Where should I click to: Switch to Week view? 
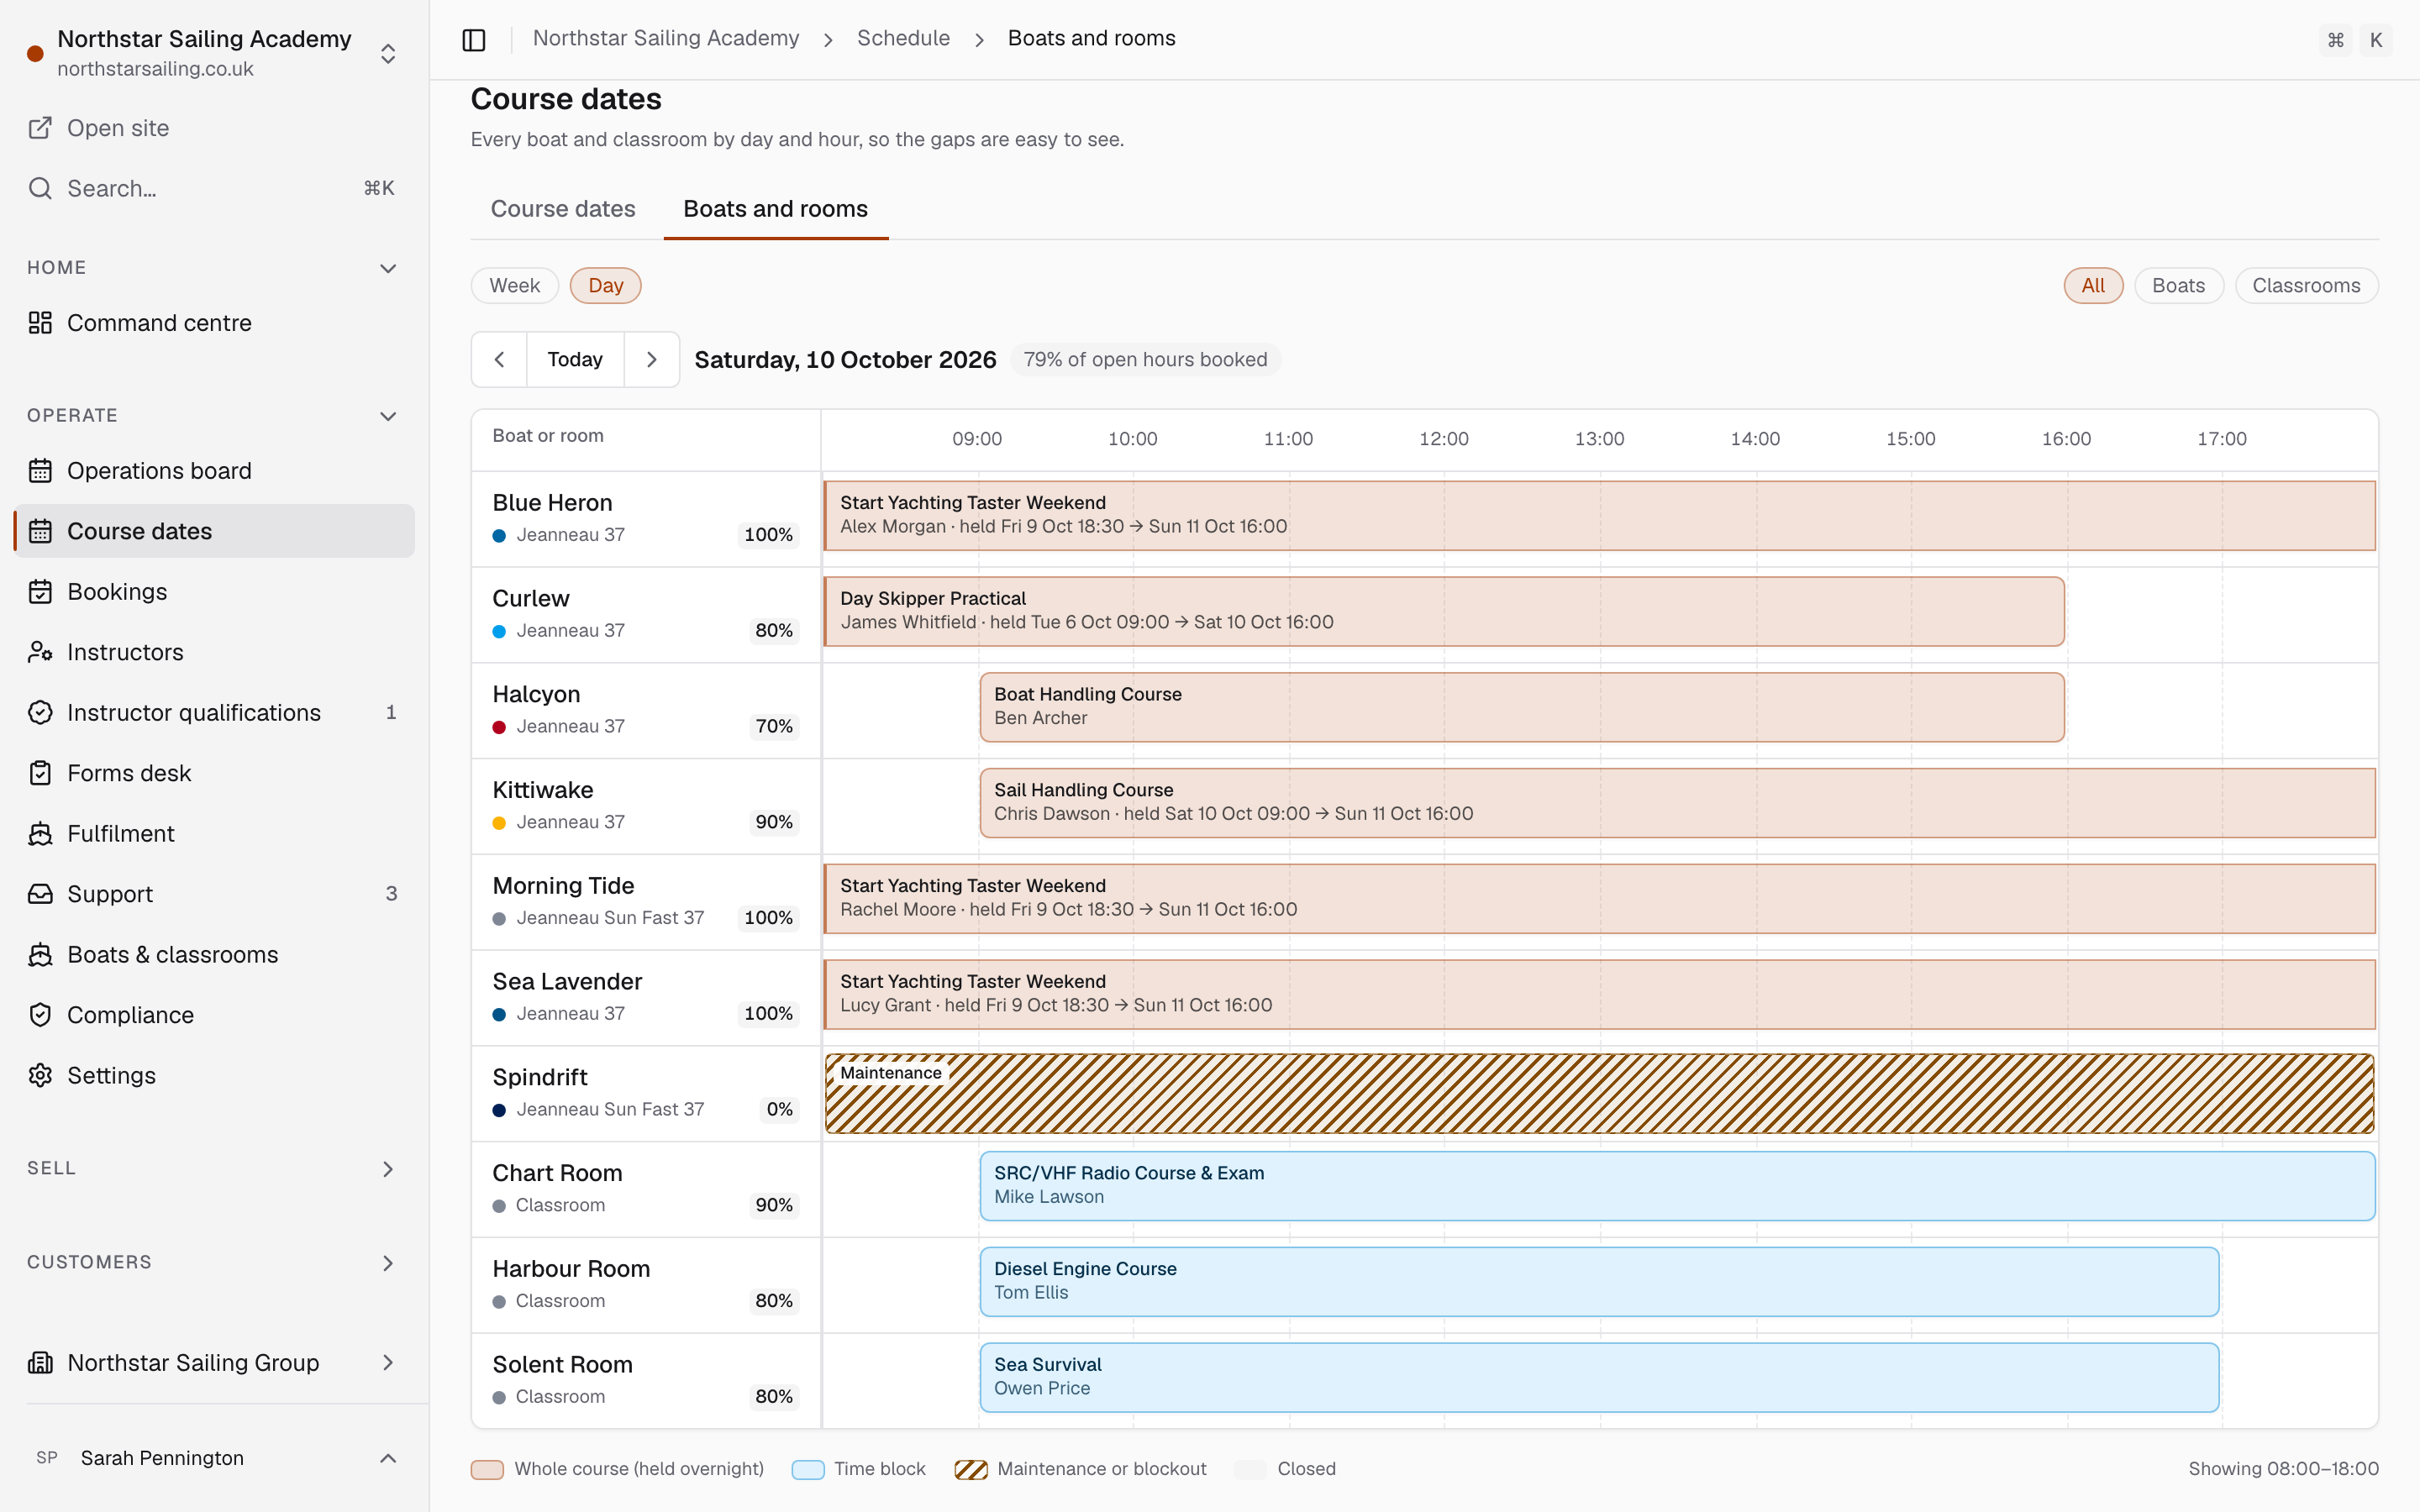514,286
